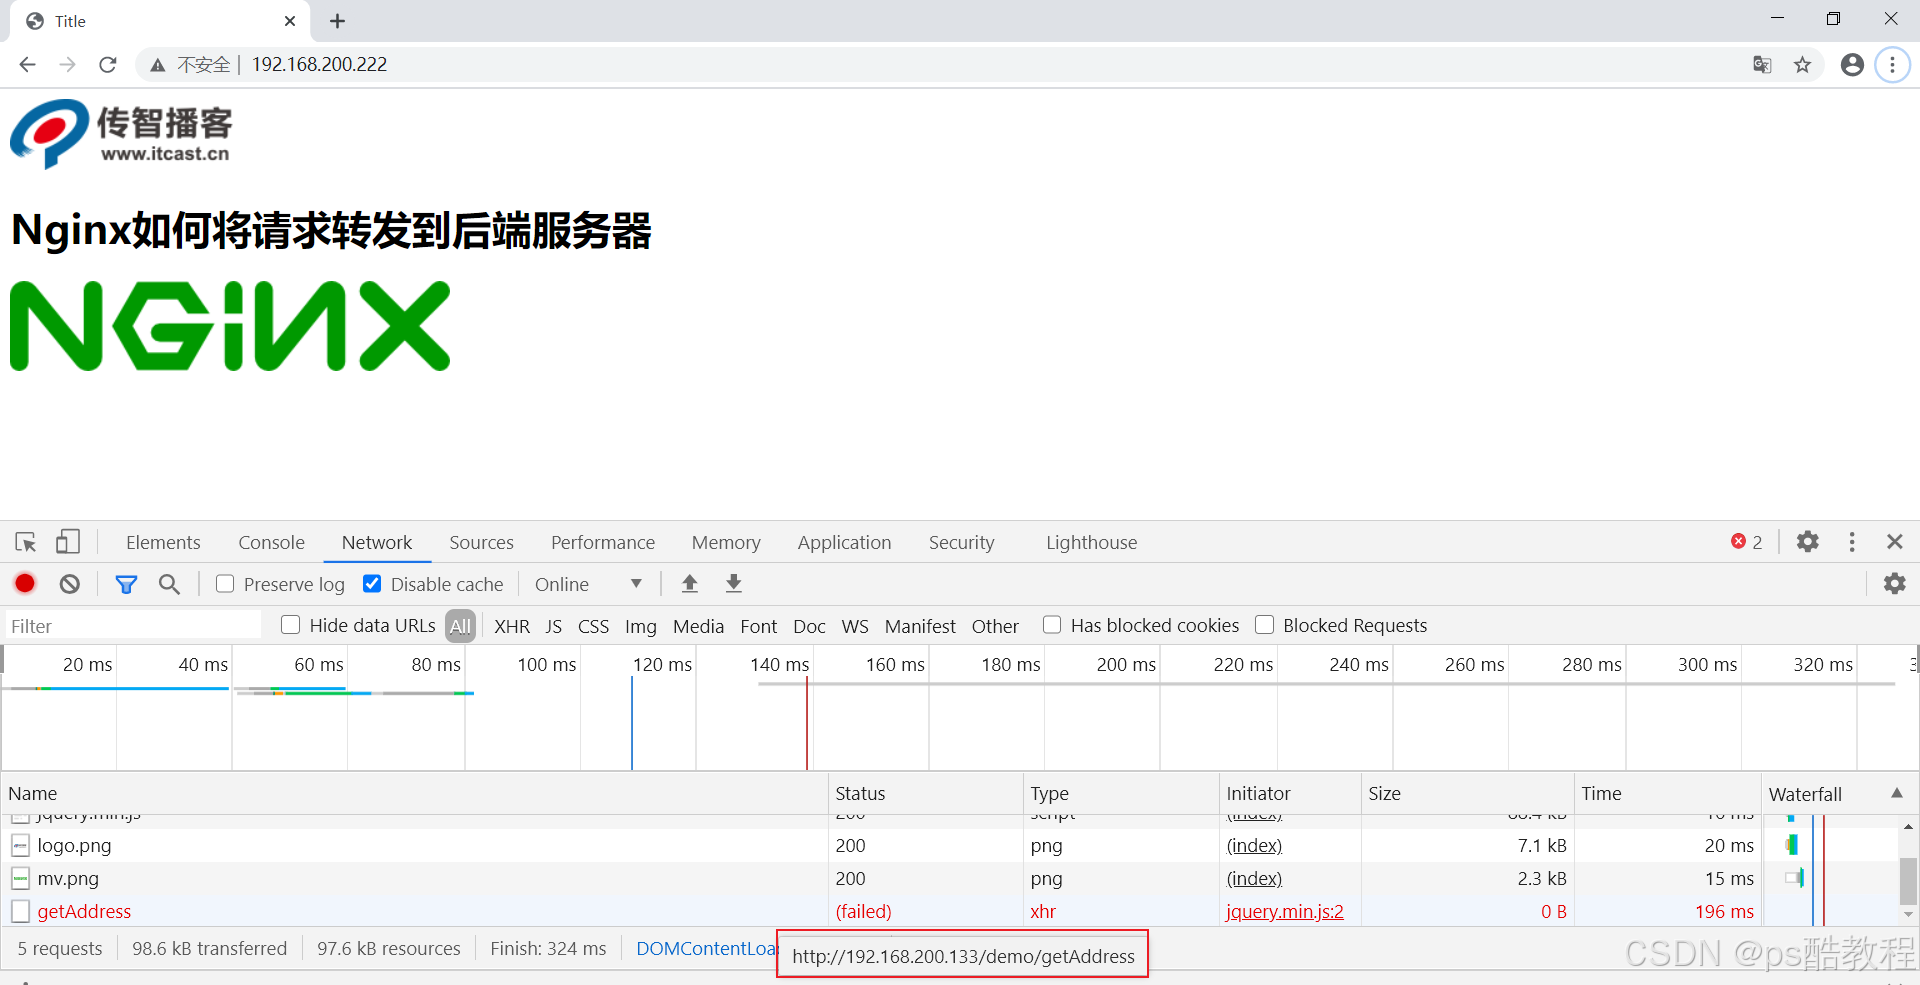The image size is (1920, 985).
Task: Filter requests by XHR type
Action: (512, 626)
